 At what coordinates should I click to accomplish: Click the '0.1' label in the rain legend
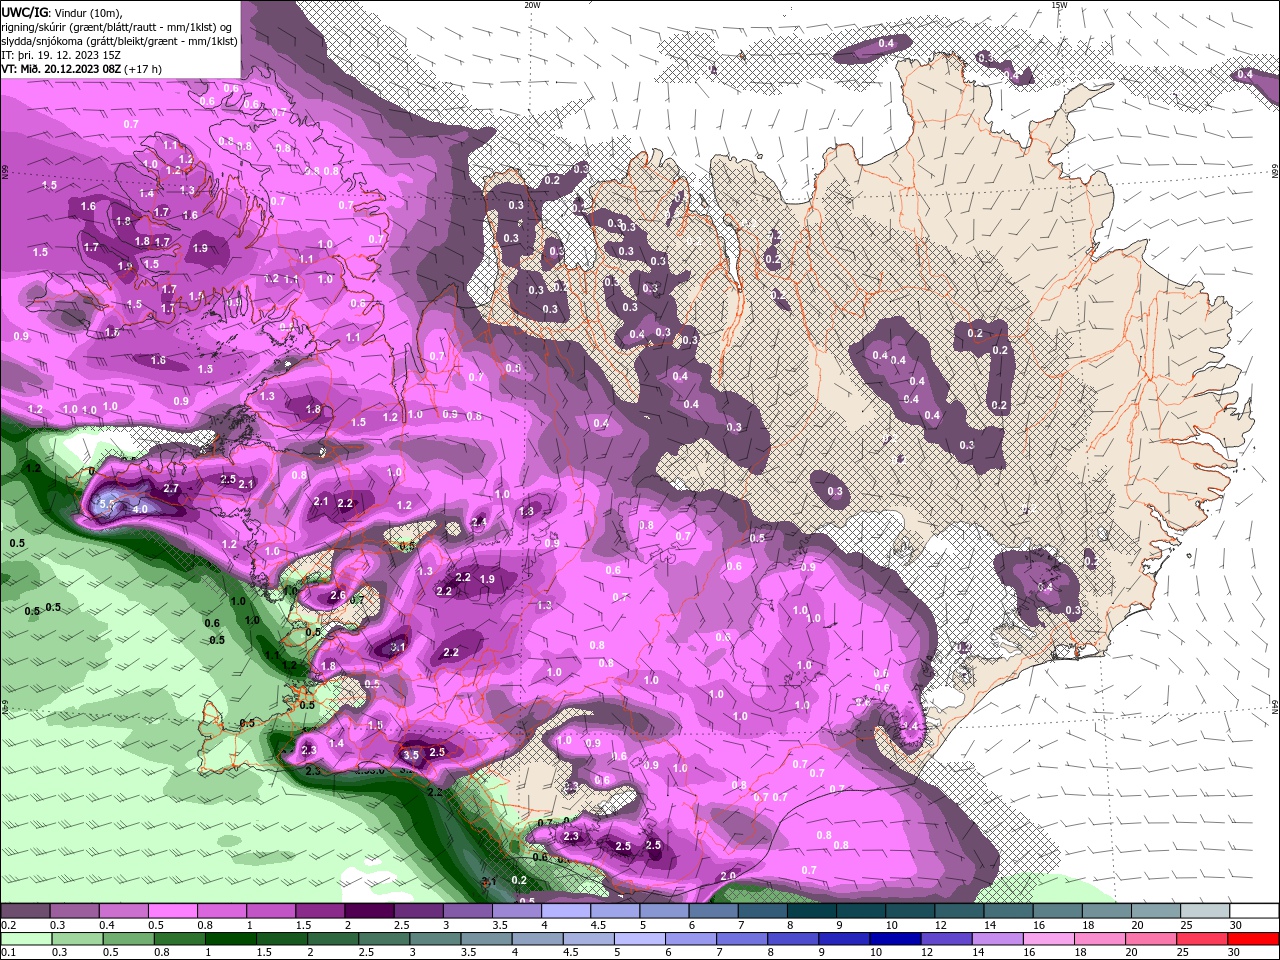pyautogui.click(x=8, y=953)
